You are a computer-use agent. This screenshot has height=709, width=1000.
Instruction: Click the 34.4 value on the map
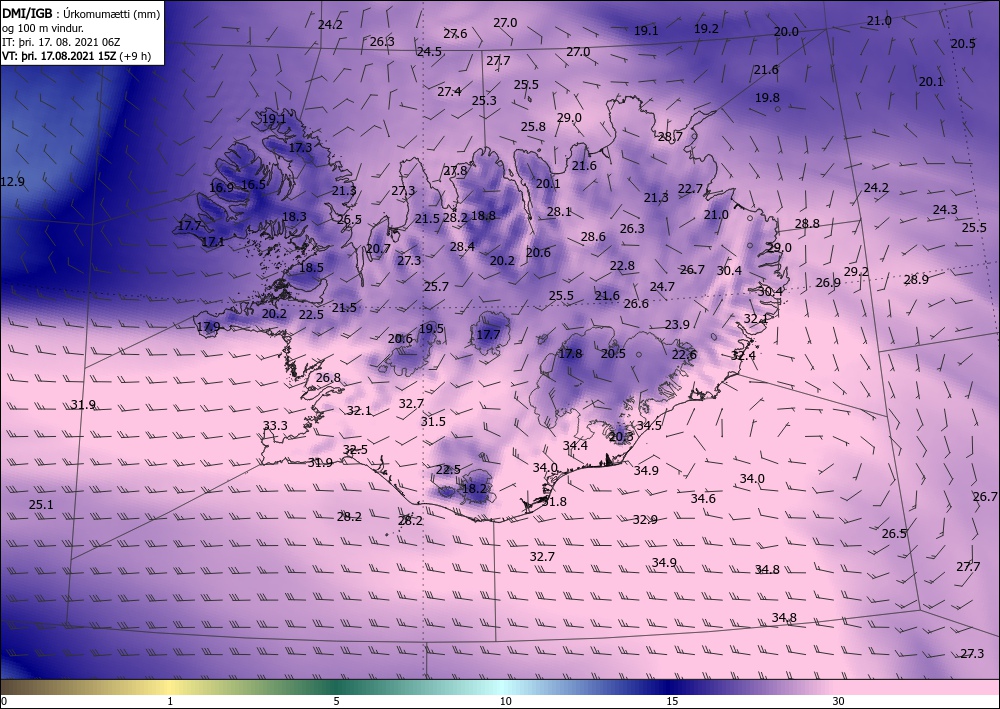pos(575,446)
